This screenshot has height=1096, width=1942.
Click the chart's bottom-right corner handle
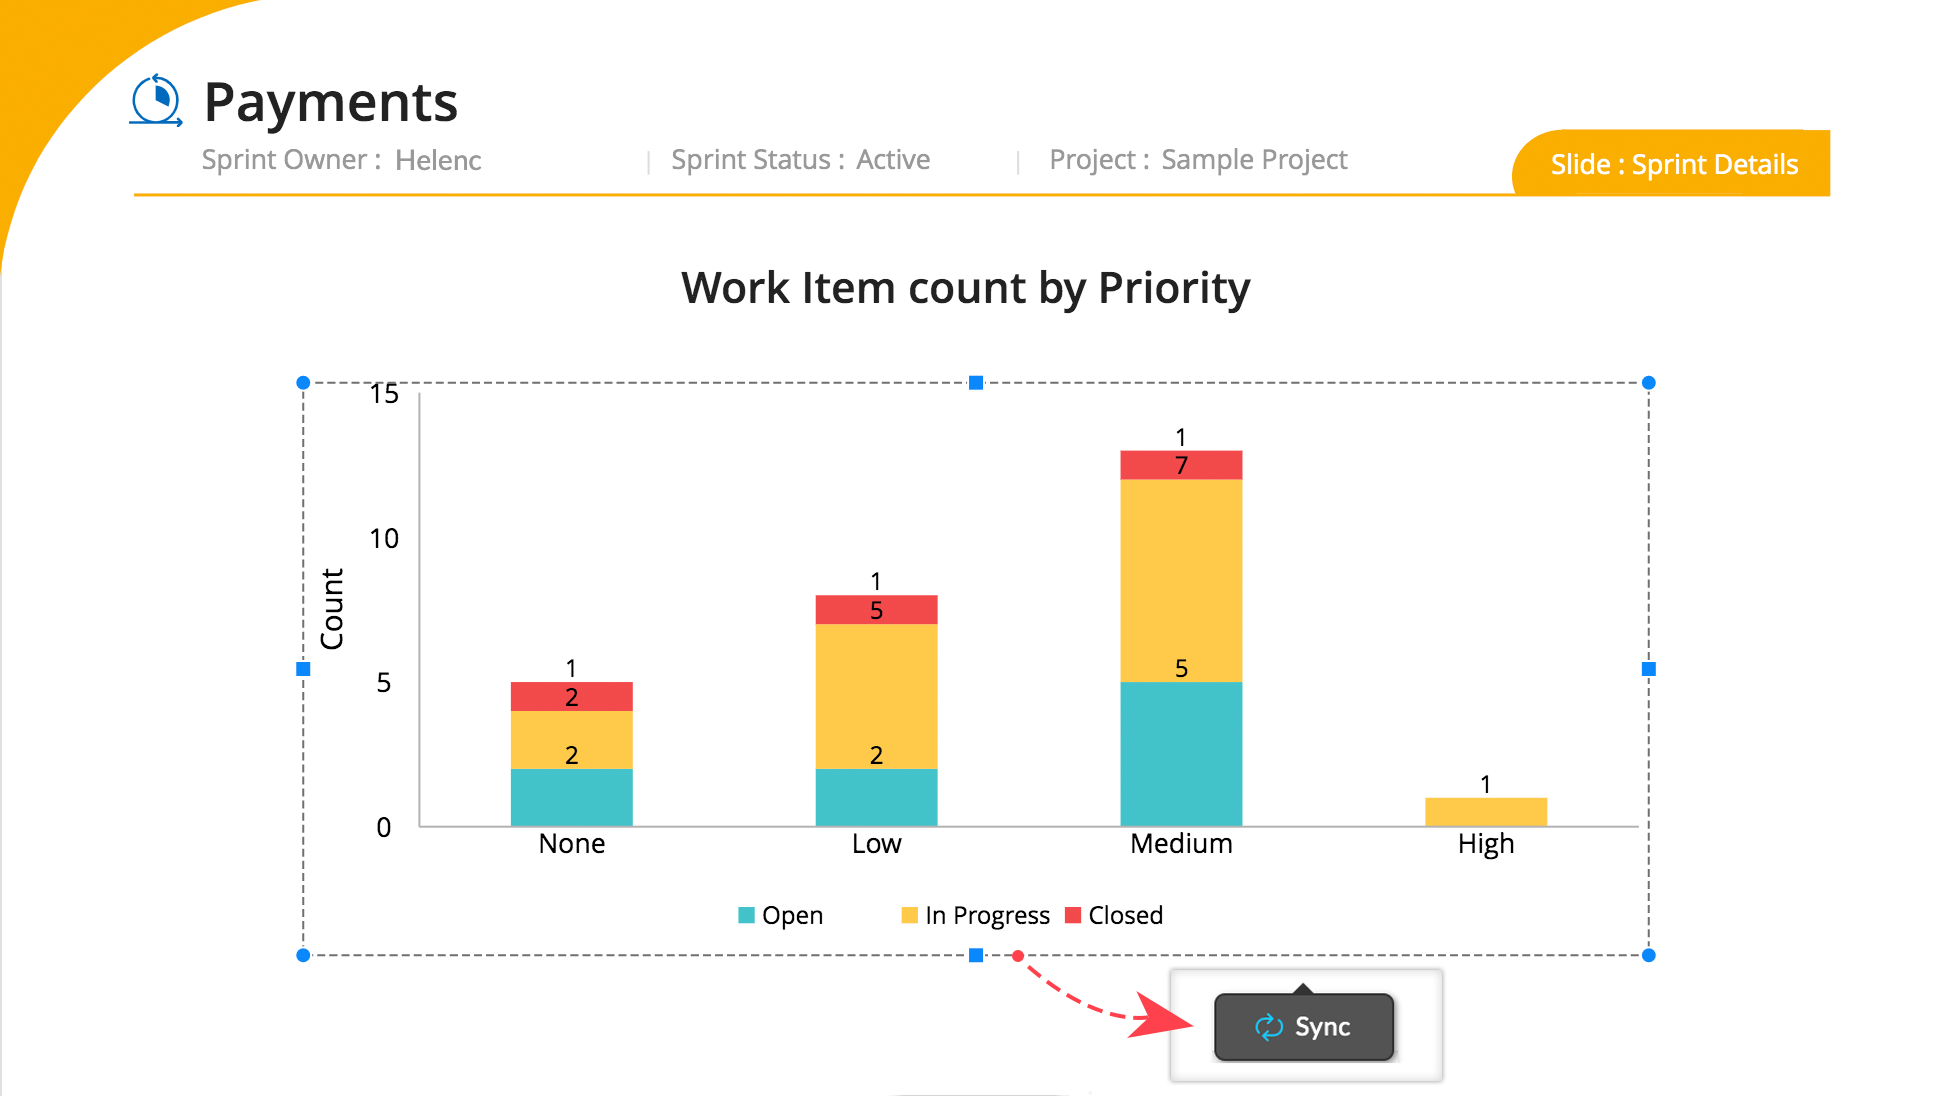[x=1649, y=956]
